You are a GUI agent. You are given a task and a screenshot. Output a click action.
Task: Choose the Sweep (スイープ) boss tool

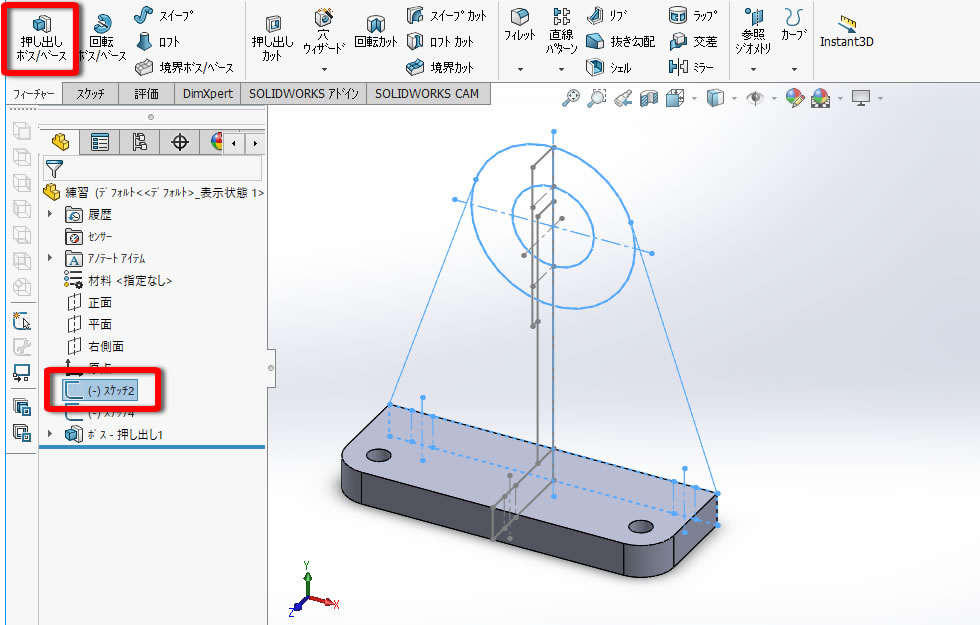(164, 16)
